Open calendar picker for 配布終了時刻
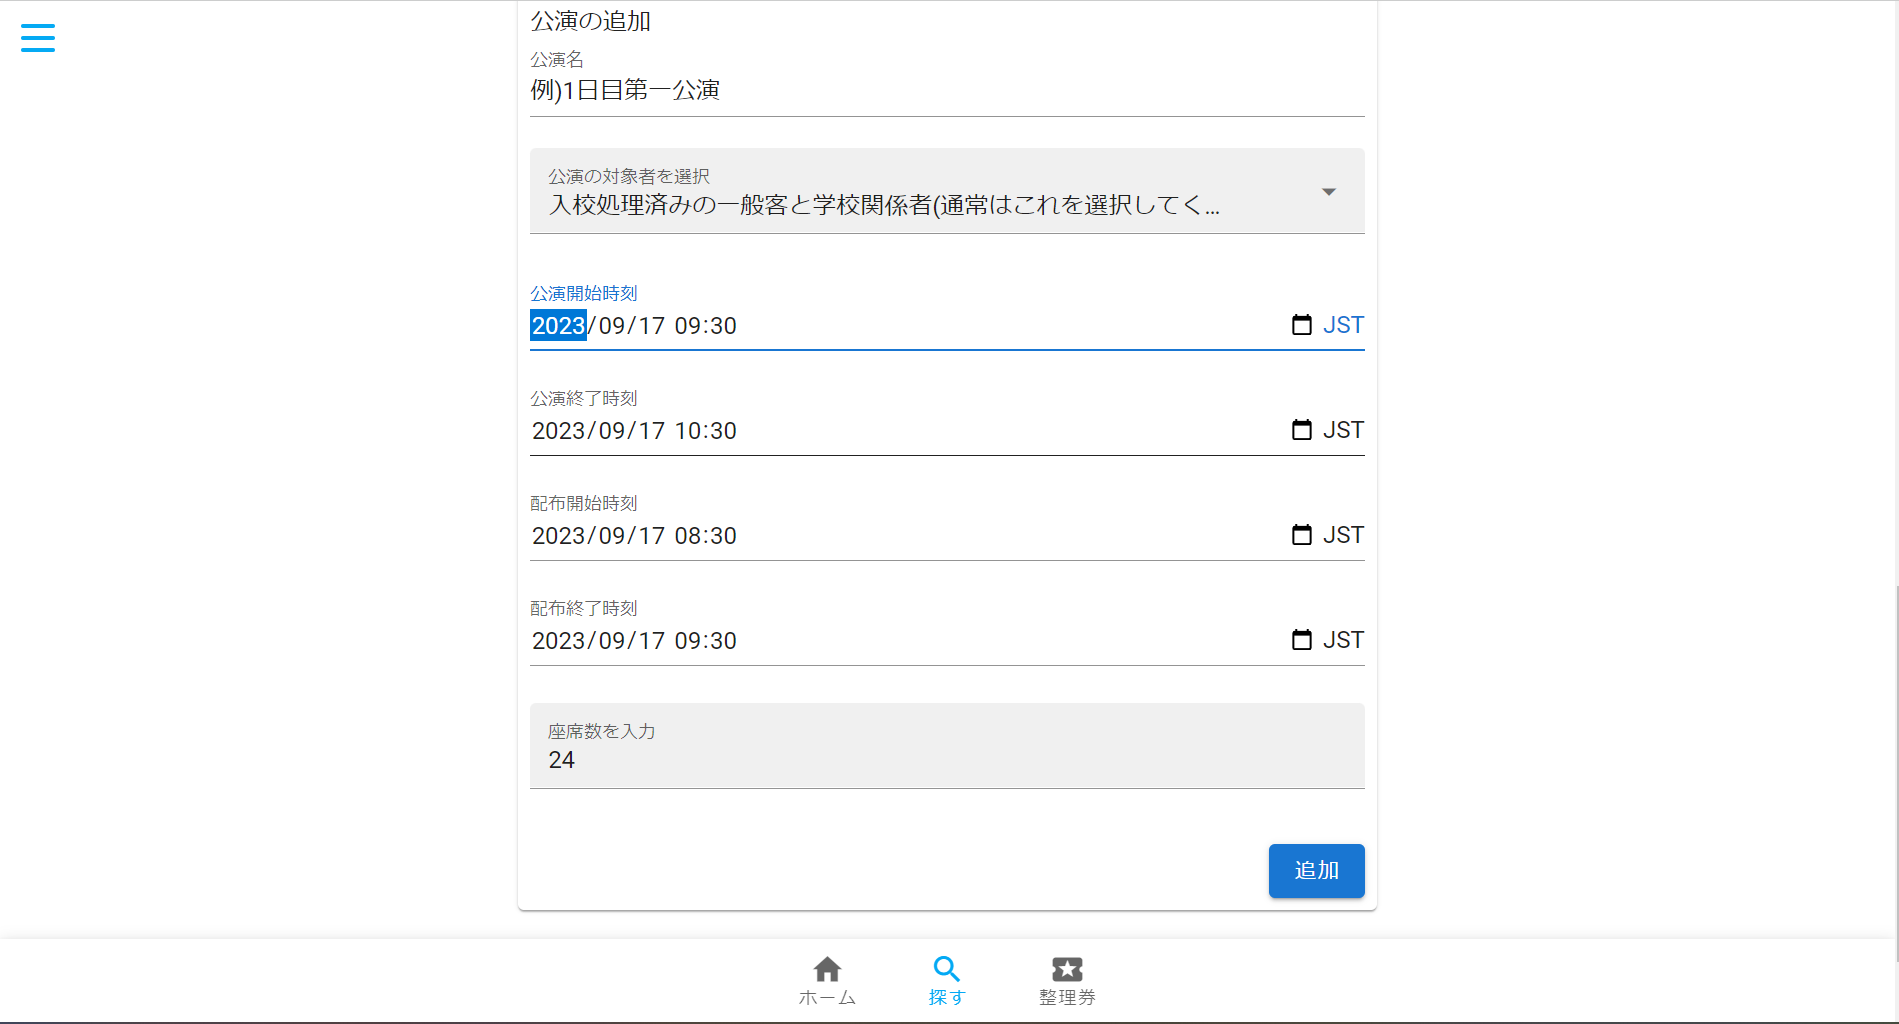The height and width of the screenshot is (1024, 1899). click(1301, 640)
